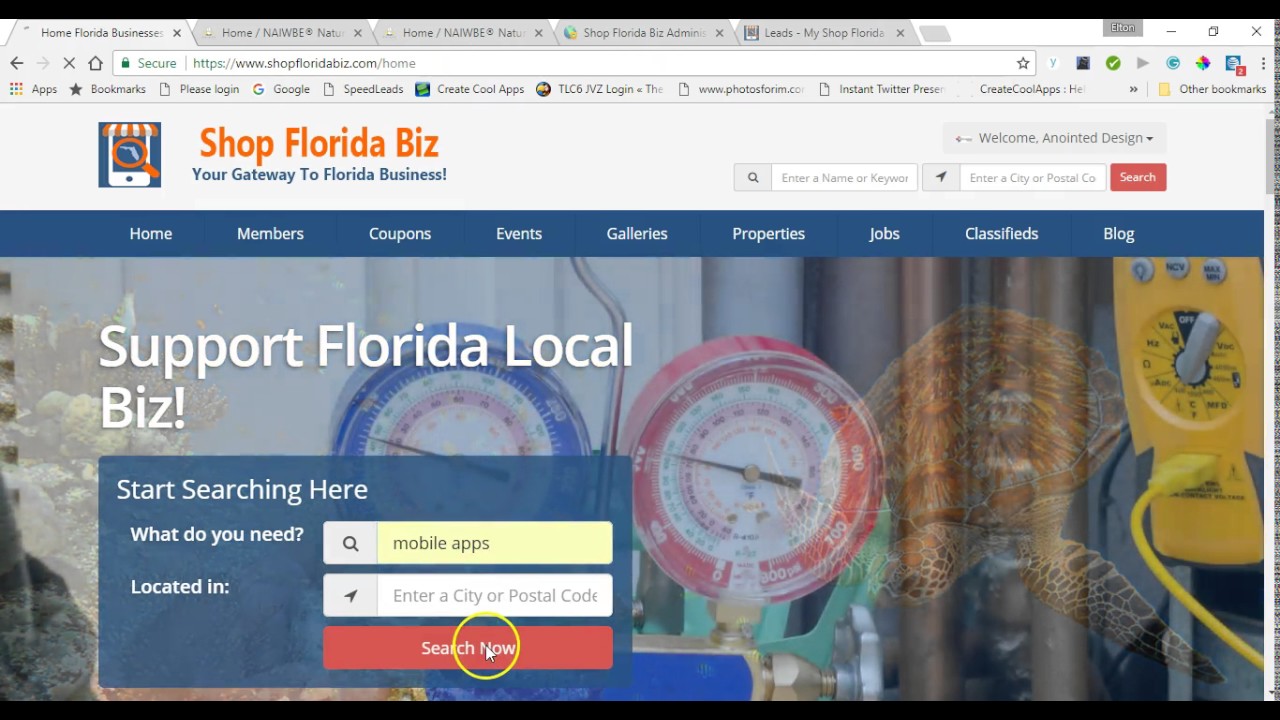The height and width of the screenshot is (720, 1280).
Task: Open the Apps shortcut in bookmarks bar
Action: [34, 89]
